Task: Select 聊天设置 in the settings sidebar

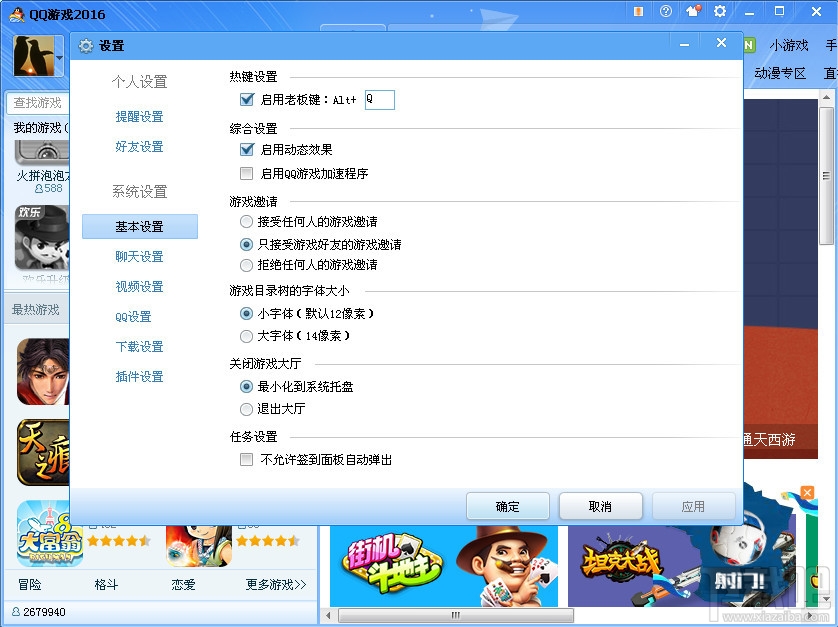Action: (x=139, y=256)
